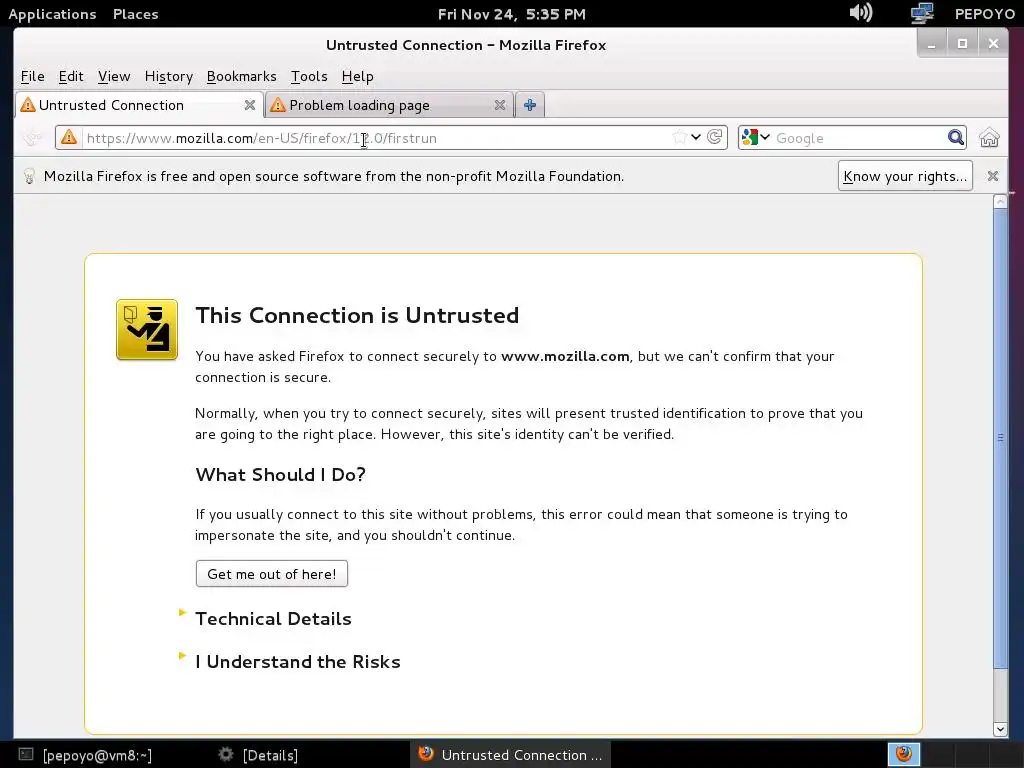Open the Places menu in top panel
The height and width of the screenshot is (768, 1024).
[136, 14]
